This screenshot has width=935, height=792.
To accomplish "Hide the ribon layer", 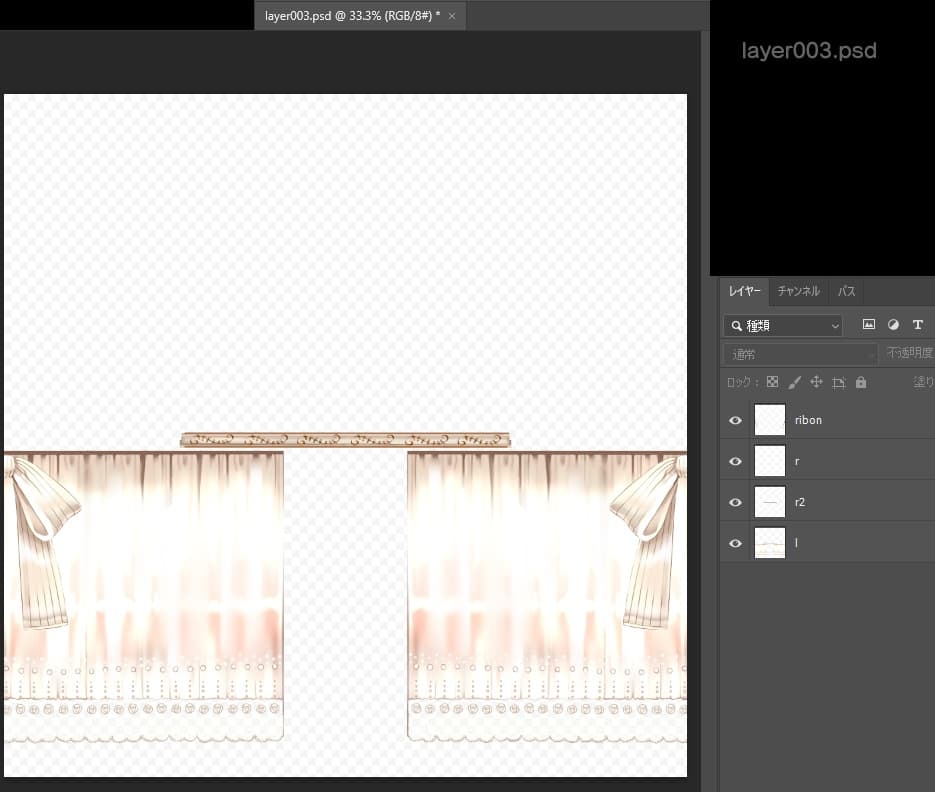I will (736, 420).
